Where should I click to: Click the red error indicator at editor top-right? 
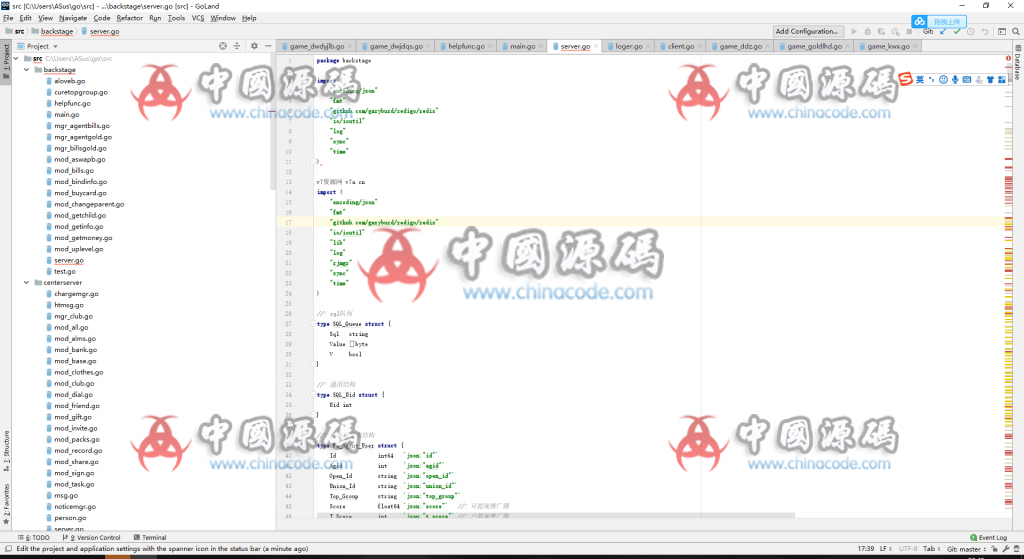[1008, 59]
